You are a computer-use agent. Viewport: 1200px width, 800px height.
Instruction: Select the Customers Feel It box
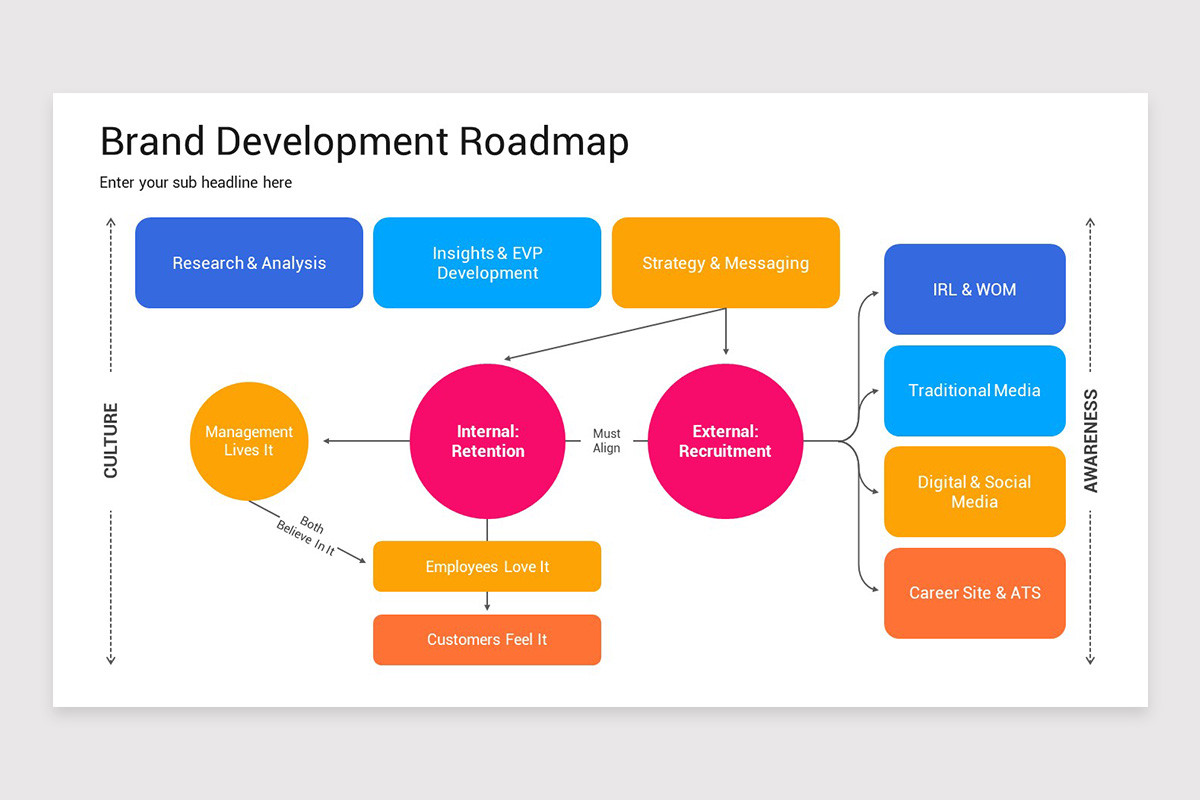click(487, 640)
